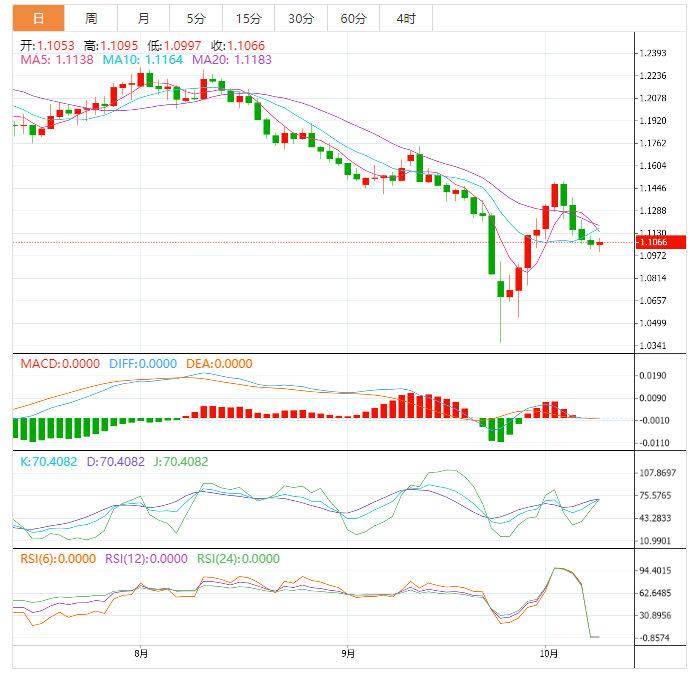The width and height of the screenshot is (692, 678).
Task: Click the 开:1.1053 opening price text
Action: [47, 45]
